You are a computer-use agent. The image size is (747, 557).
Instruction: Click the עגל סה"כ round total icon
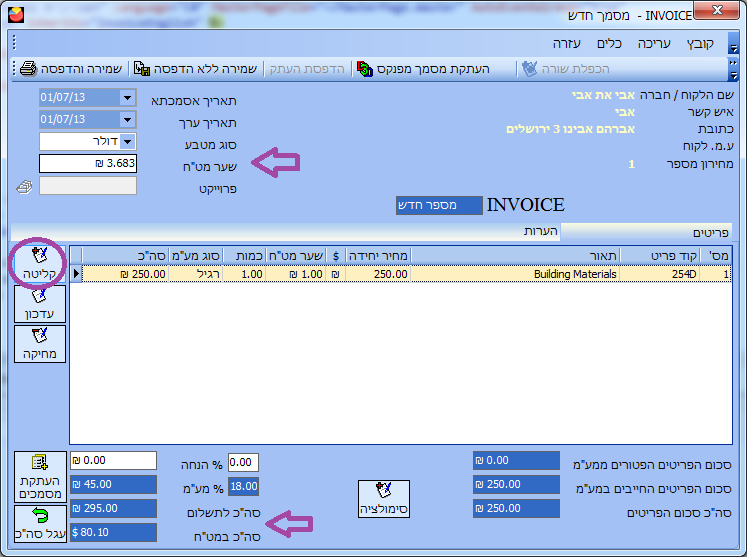coord(40,515)
